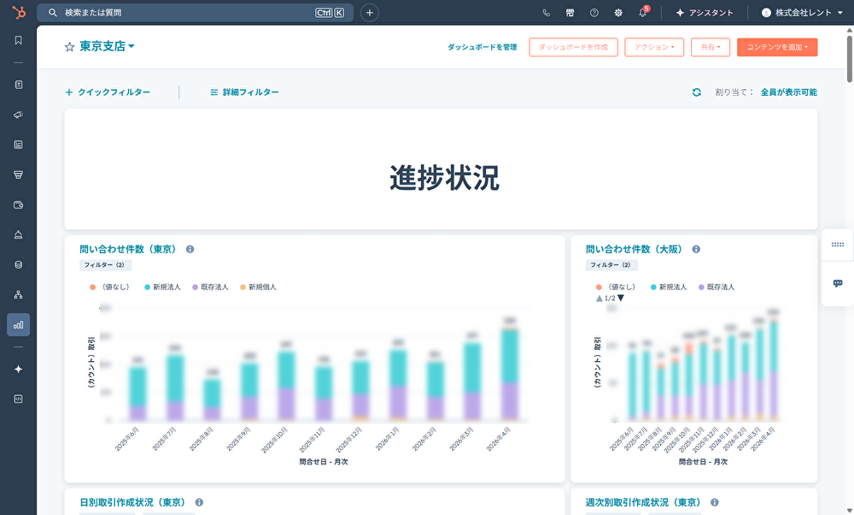The image size is (854, 515).
Task: Open the service sidebar icon
Action: 19,235
